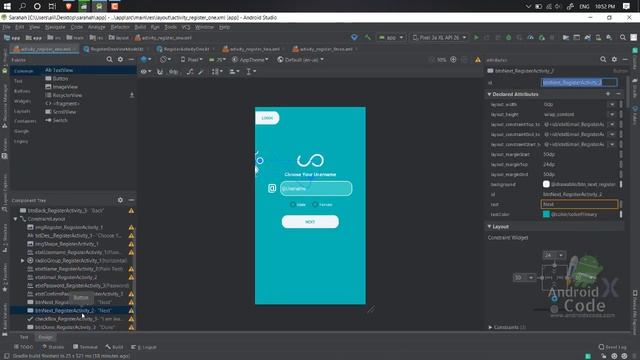Open the Tools menu
640x360 pixels.
(171, 27)
